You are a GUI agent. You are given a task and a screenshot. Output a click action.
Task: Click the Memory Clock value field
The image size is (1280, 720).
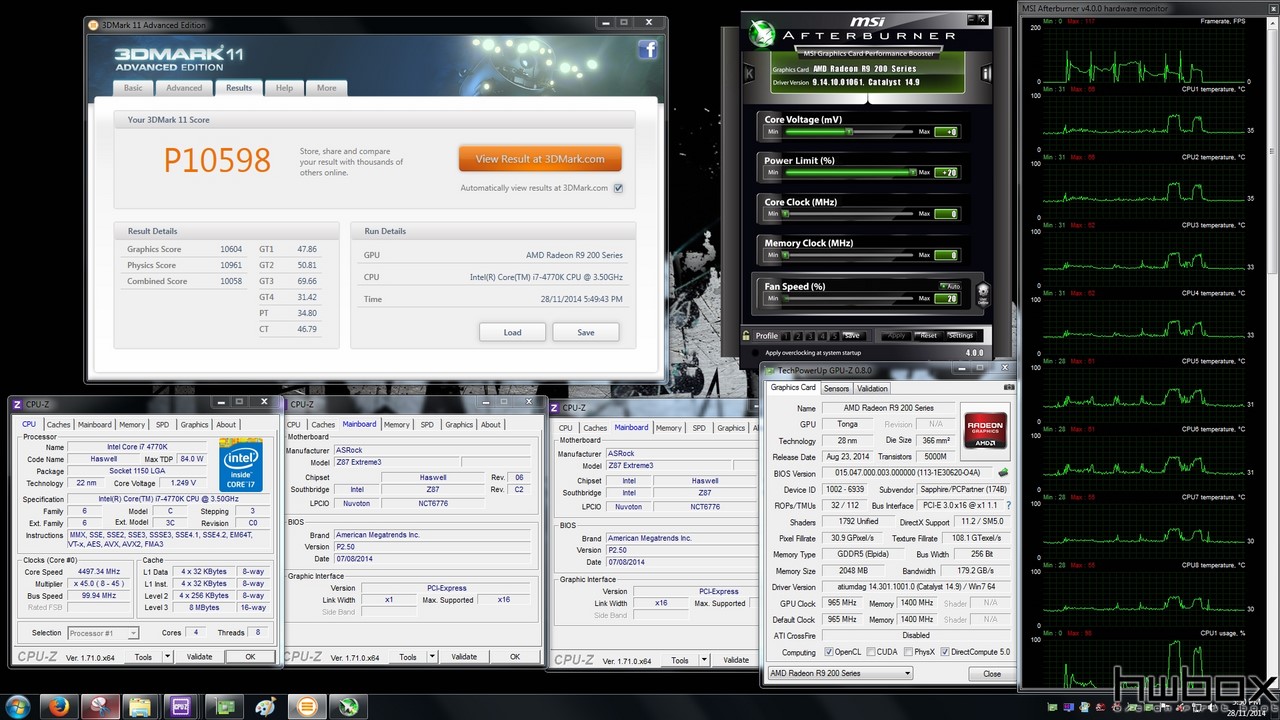946,255
